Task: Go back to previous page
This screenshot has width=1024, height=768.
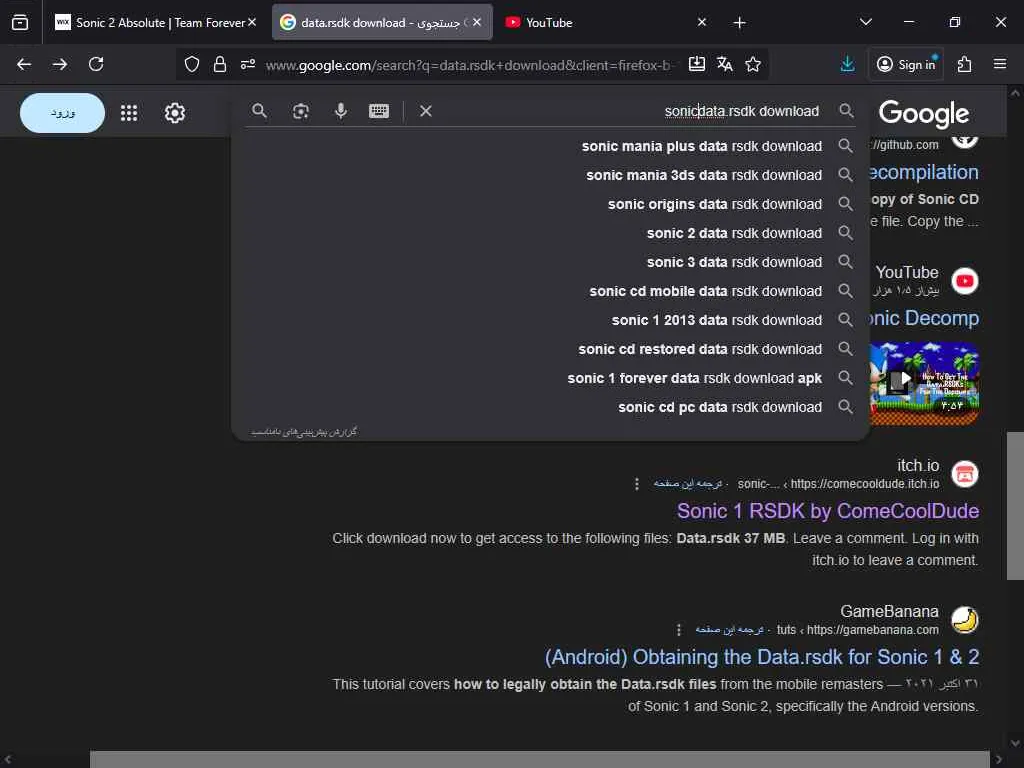Action: [24, 64]
